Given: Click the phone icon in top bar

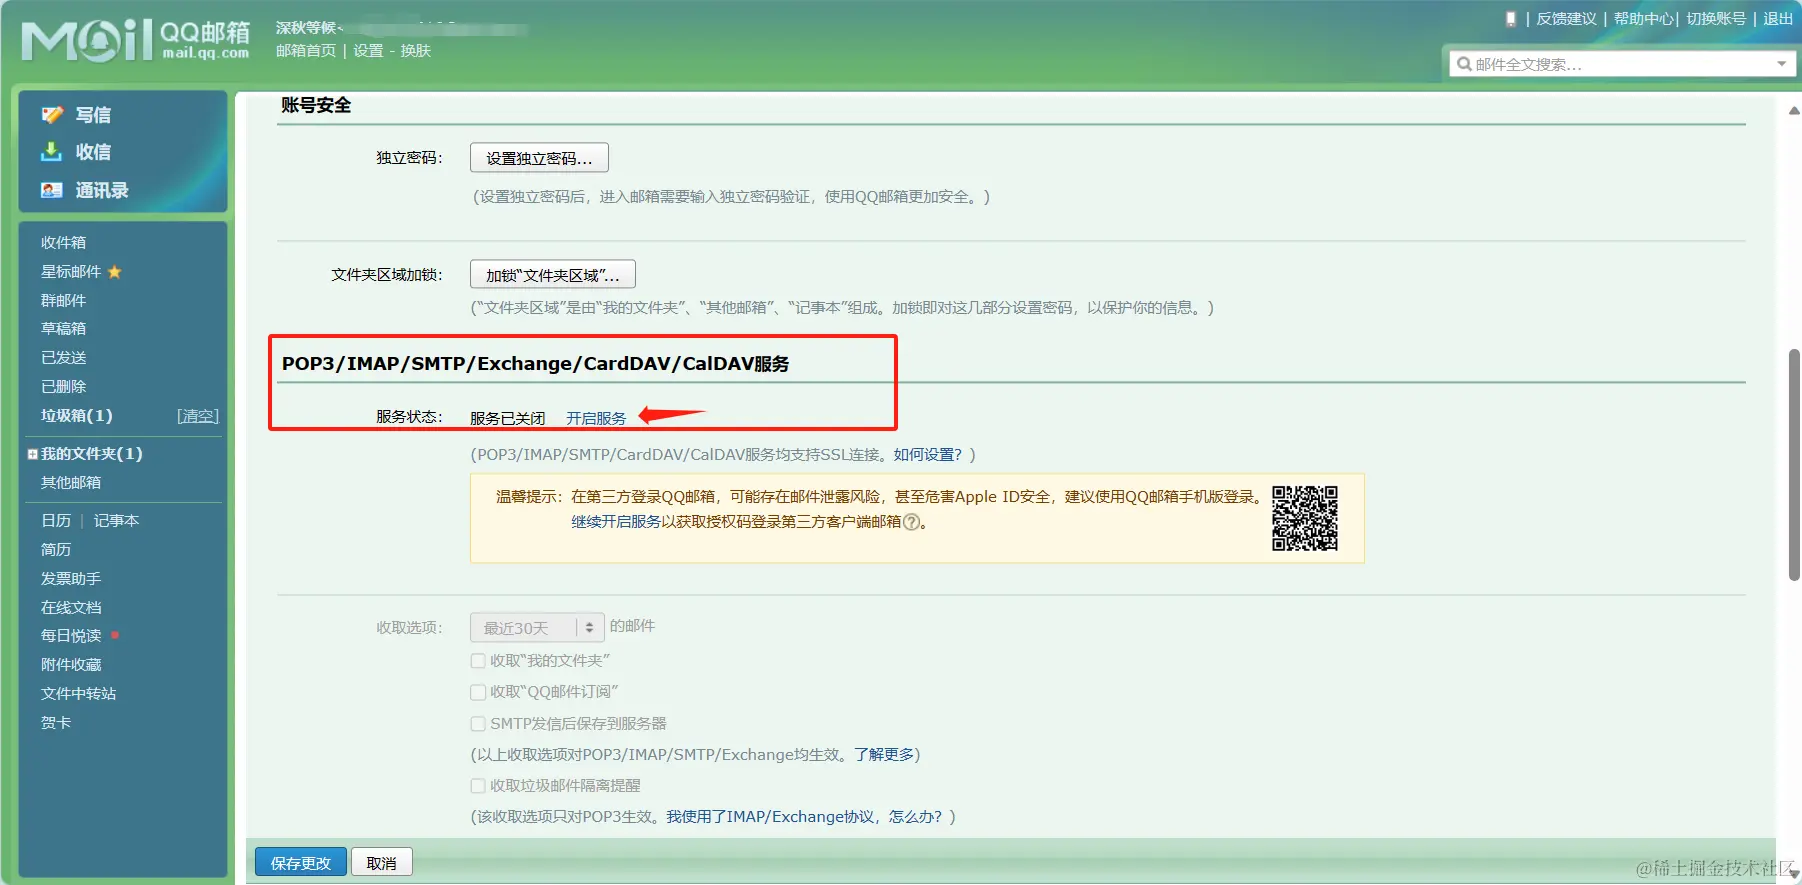Looking at the screenshot, I should 1511,19.
